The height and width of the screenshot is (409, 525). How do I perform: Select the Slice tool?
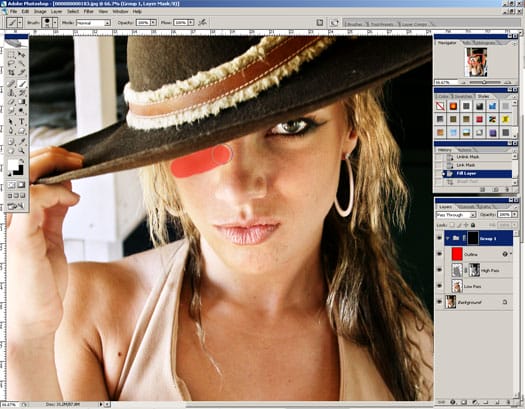point(22,72)
